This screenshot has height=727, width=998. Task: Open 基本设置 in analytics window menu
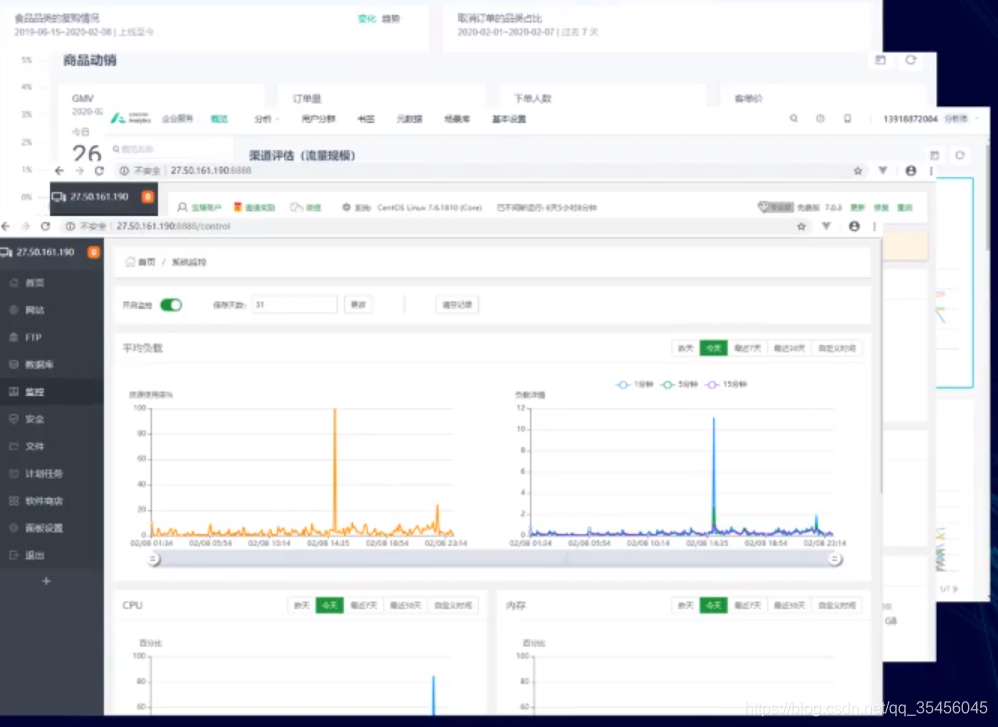tap(509, 119)
